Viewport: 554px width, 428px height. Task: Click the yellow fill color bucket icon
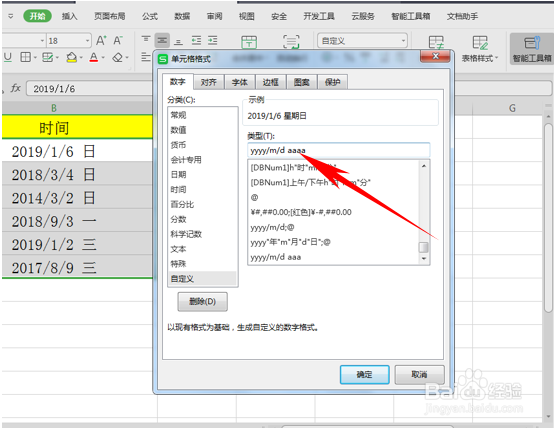coord(72,57)
